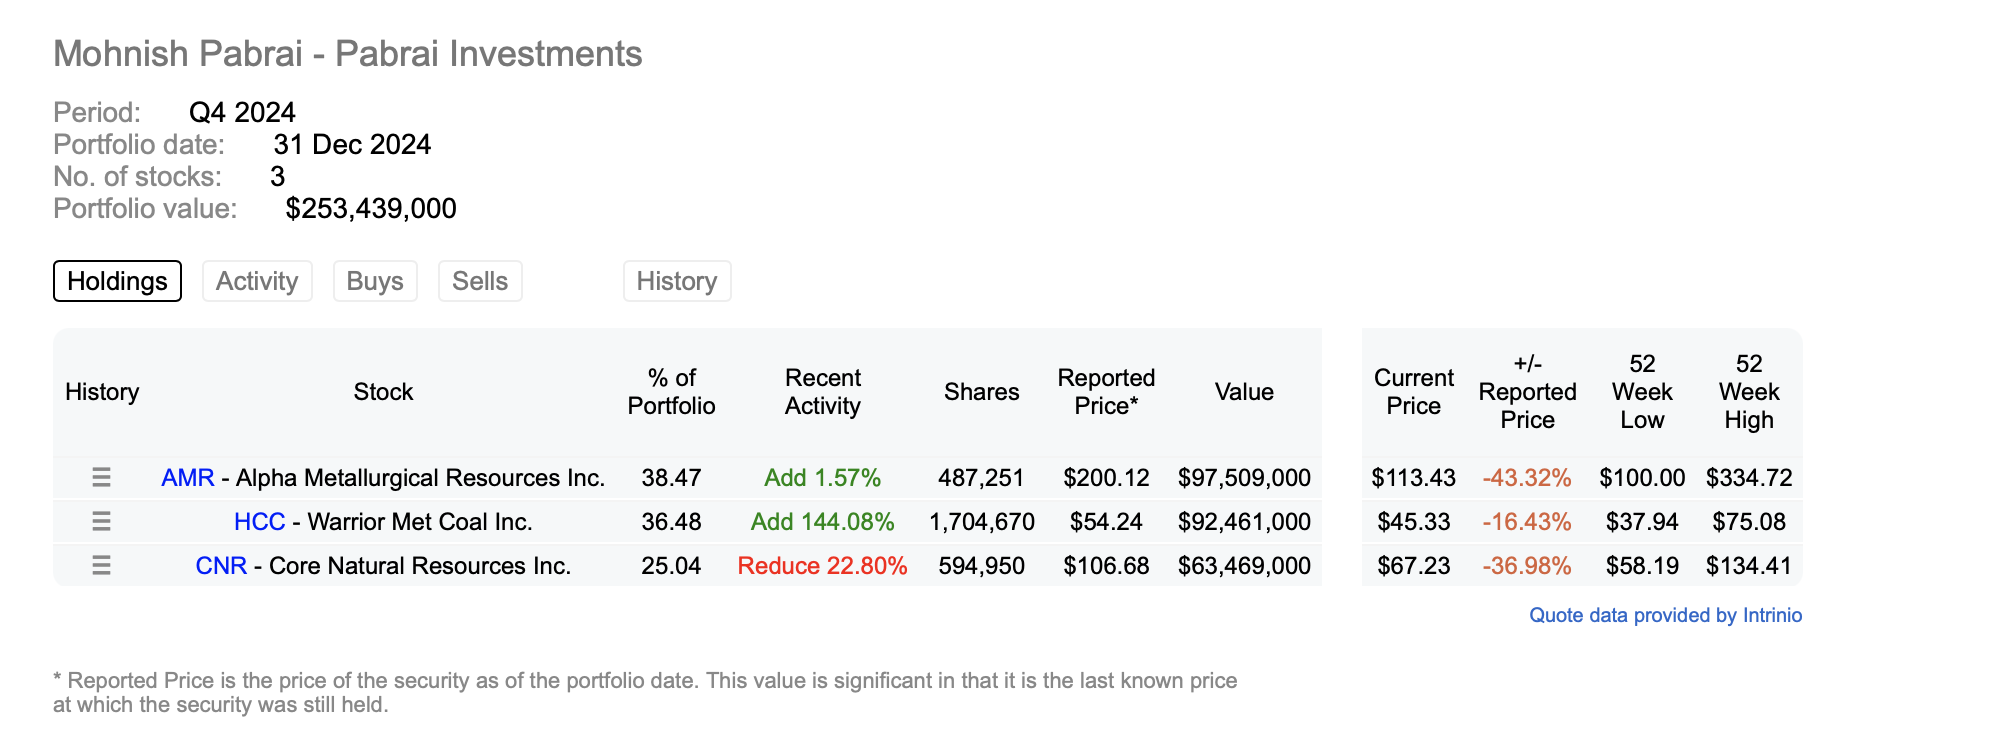Open the AMR ticker link

tap(188, 478)
